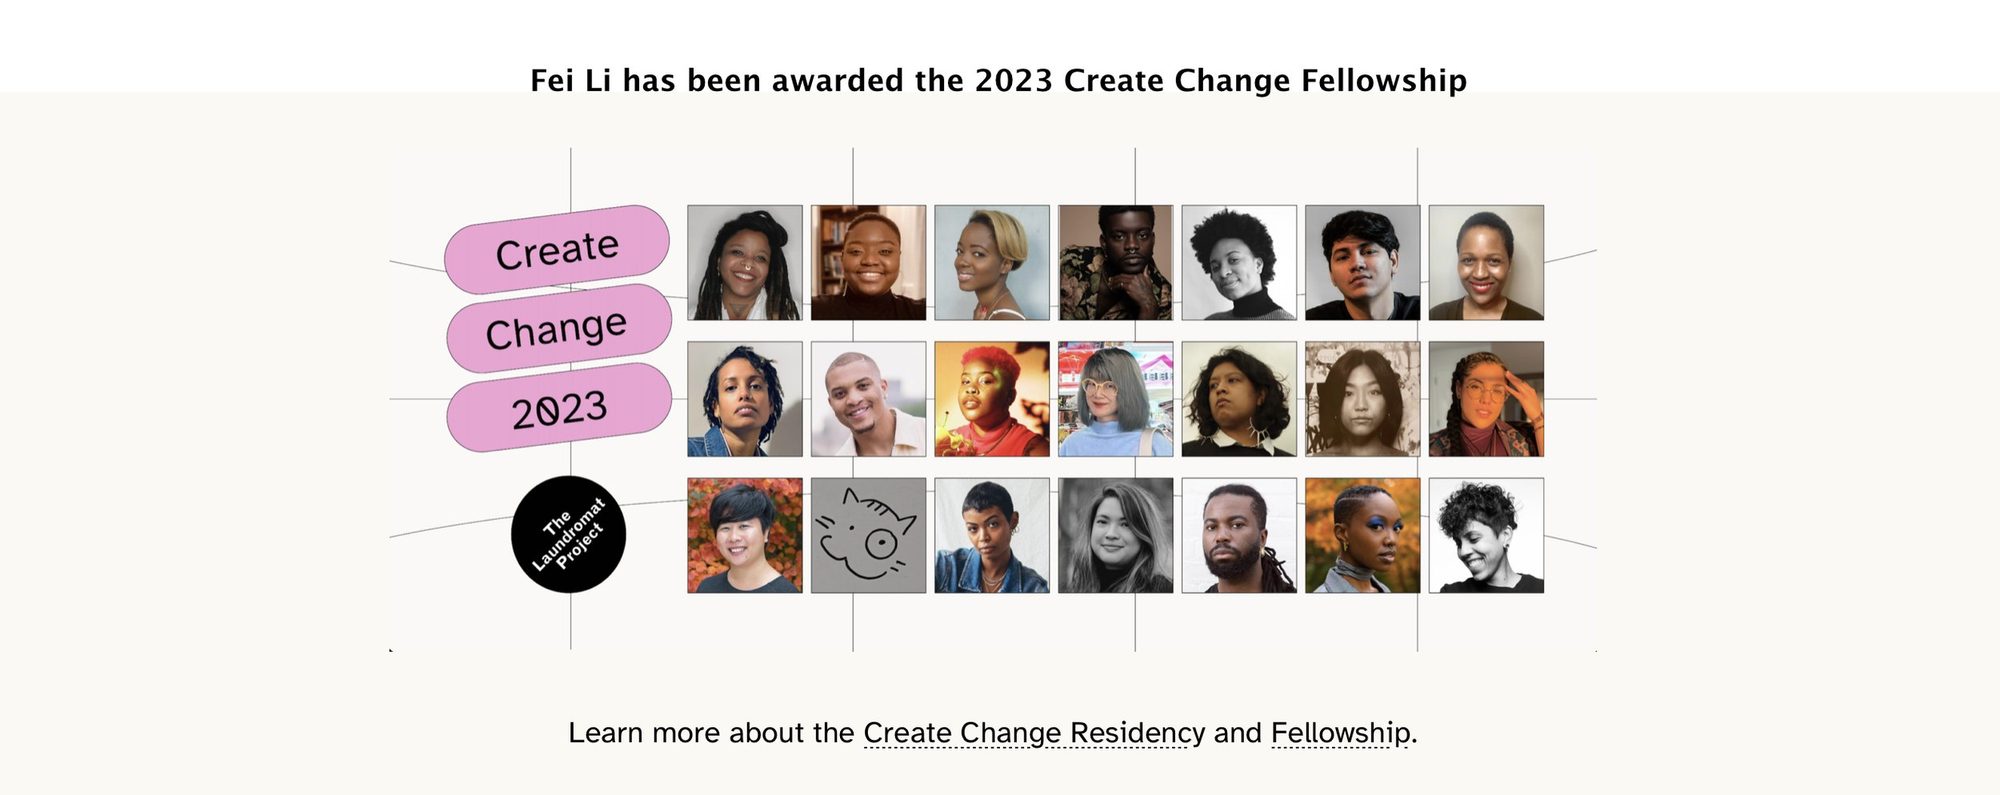2000x795 pixels.
Task: Select the black-and-white portrait in turtleneck
Action: coord(1239,263)
